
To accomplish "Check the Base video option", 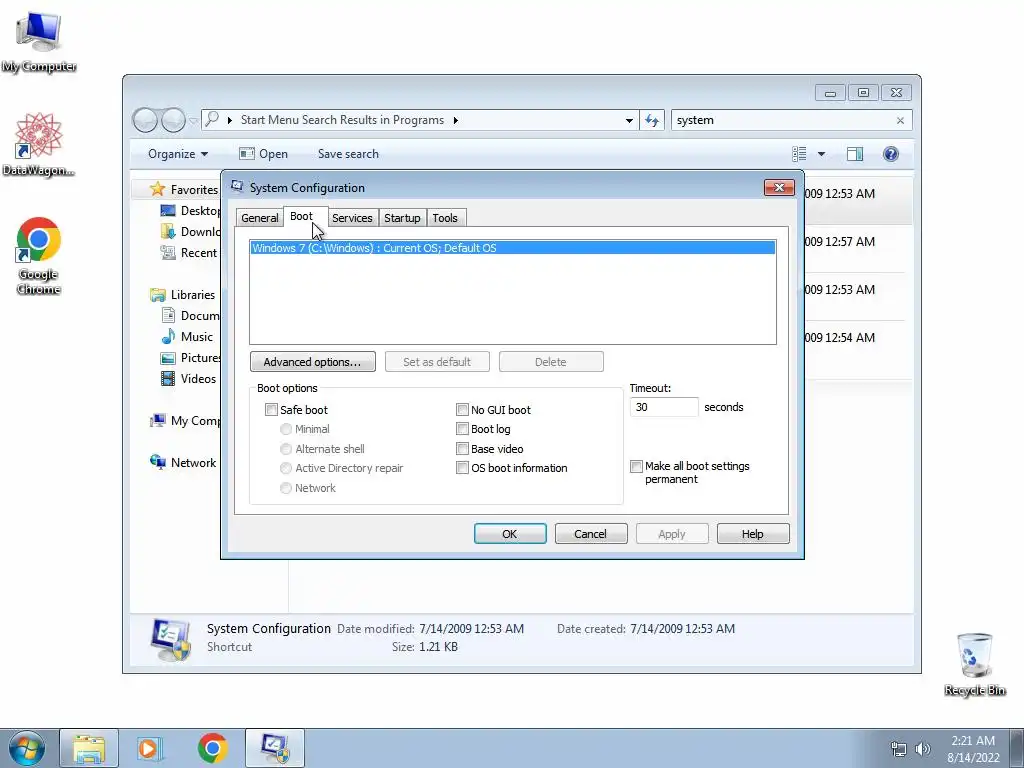I will pyautogui.click(x=462, y=449).
